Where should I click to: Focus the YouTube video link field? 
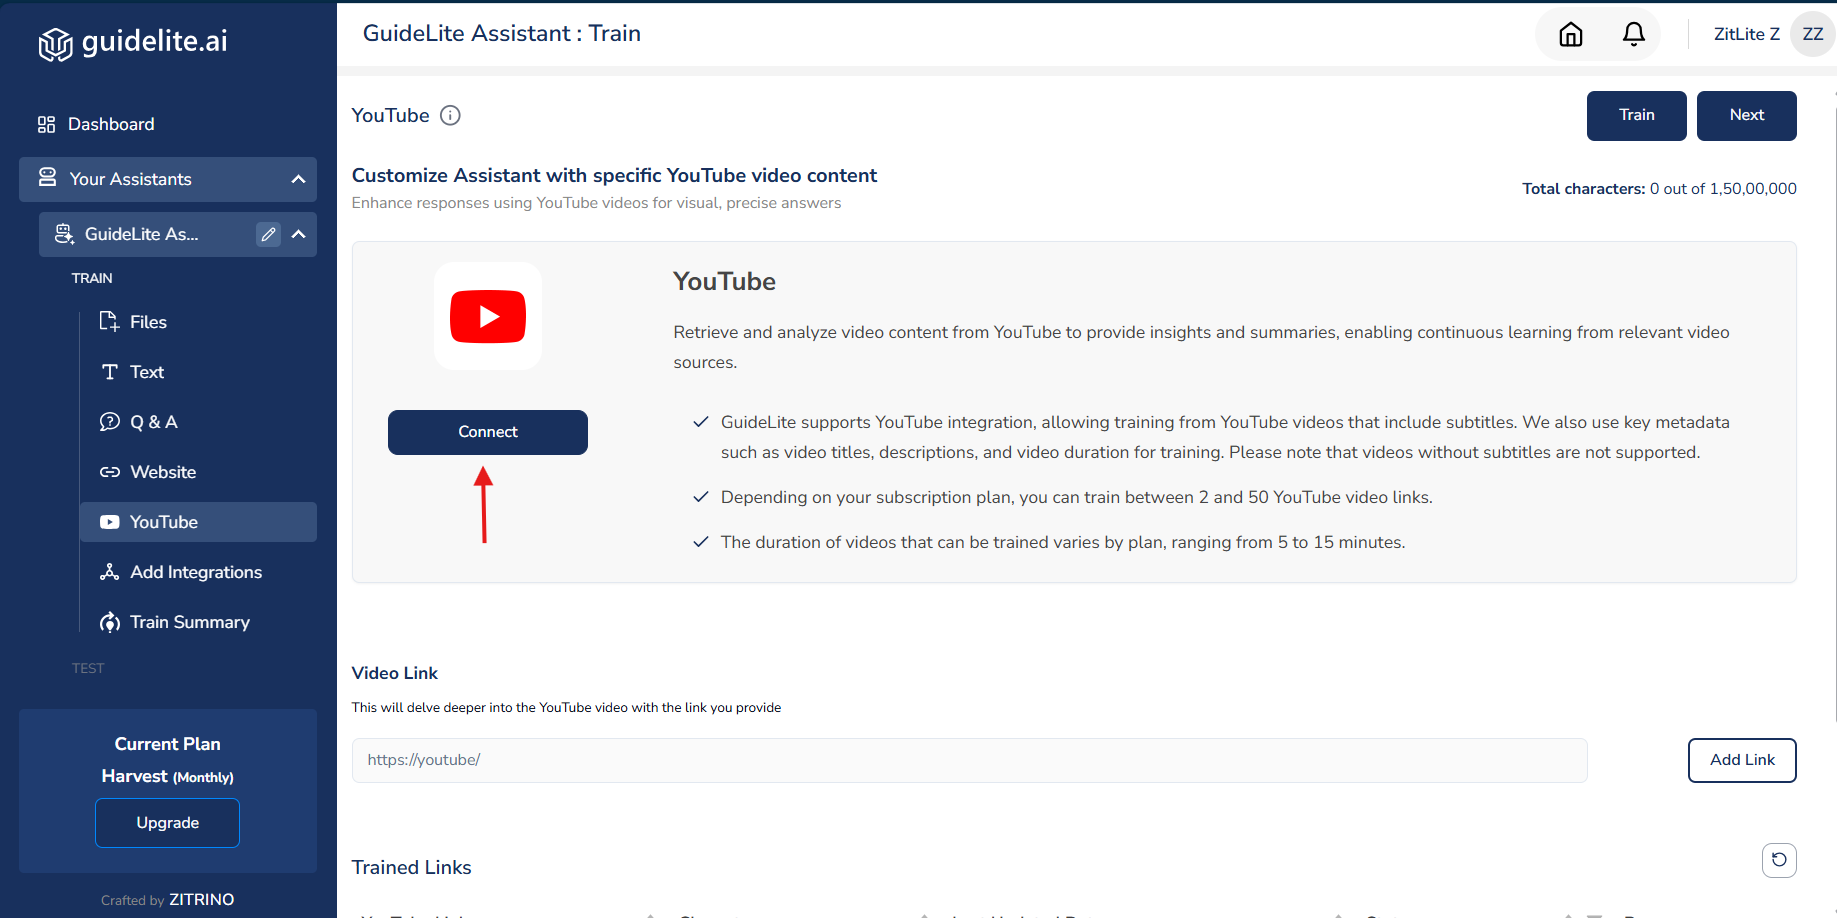[x=969, y=760]
